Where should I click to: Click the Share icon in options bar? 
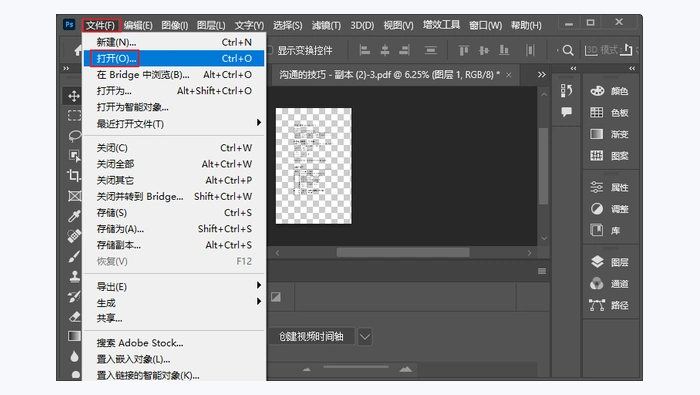(x=627, y=50)
